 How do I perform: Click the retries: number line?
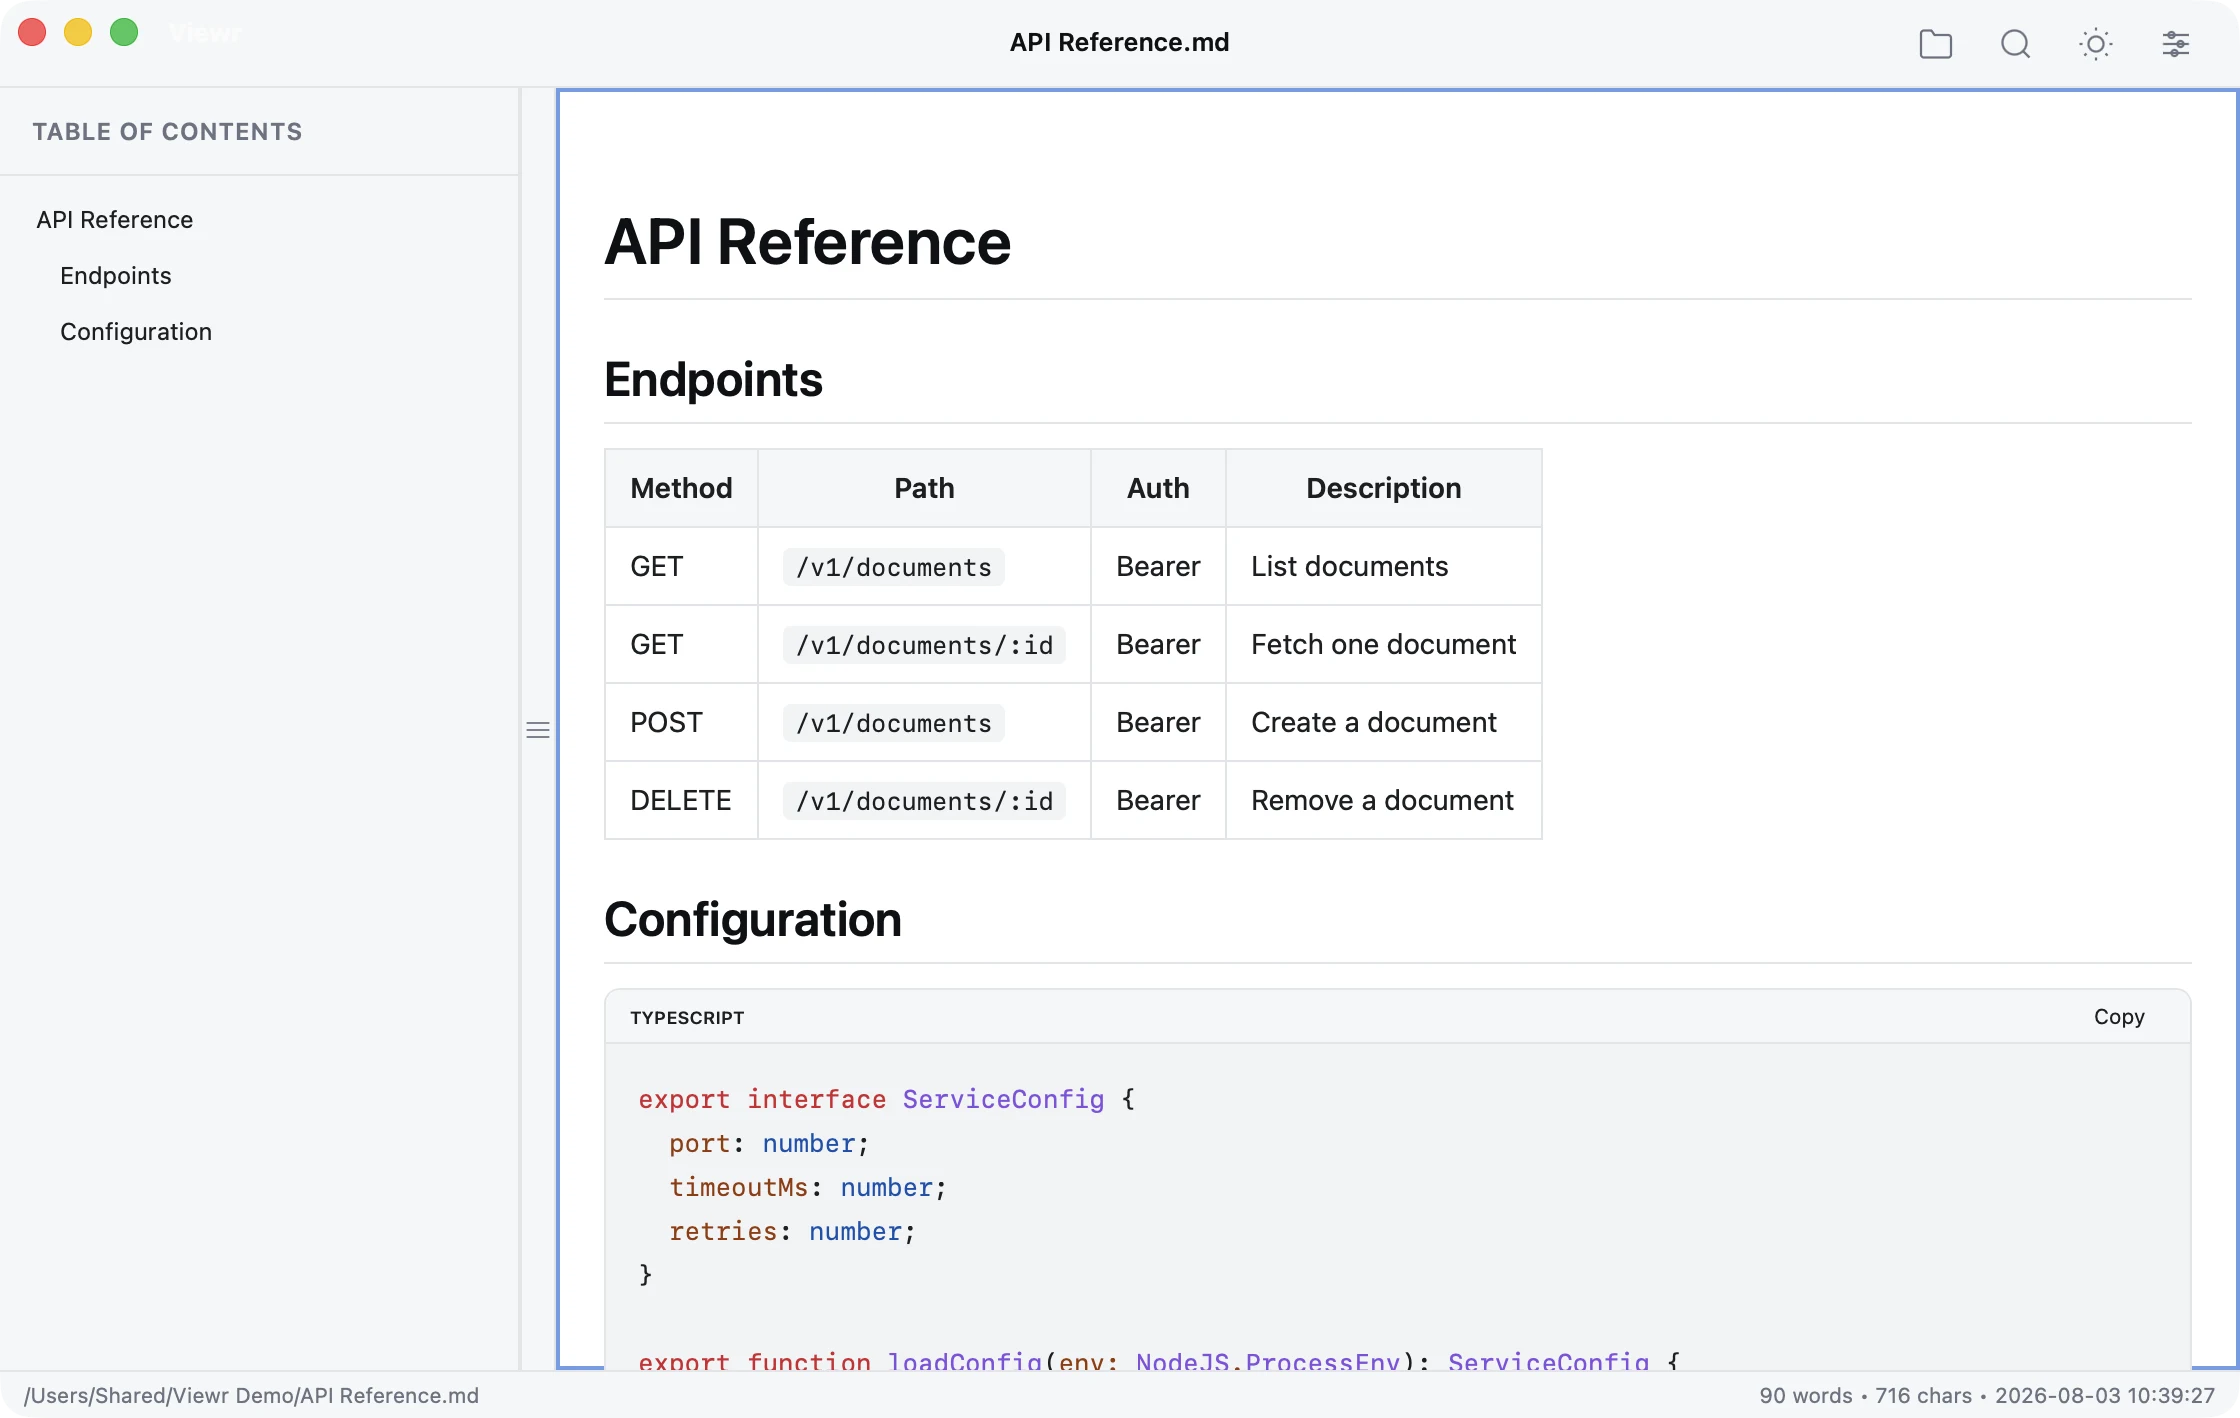click(792, 1231)
